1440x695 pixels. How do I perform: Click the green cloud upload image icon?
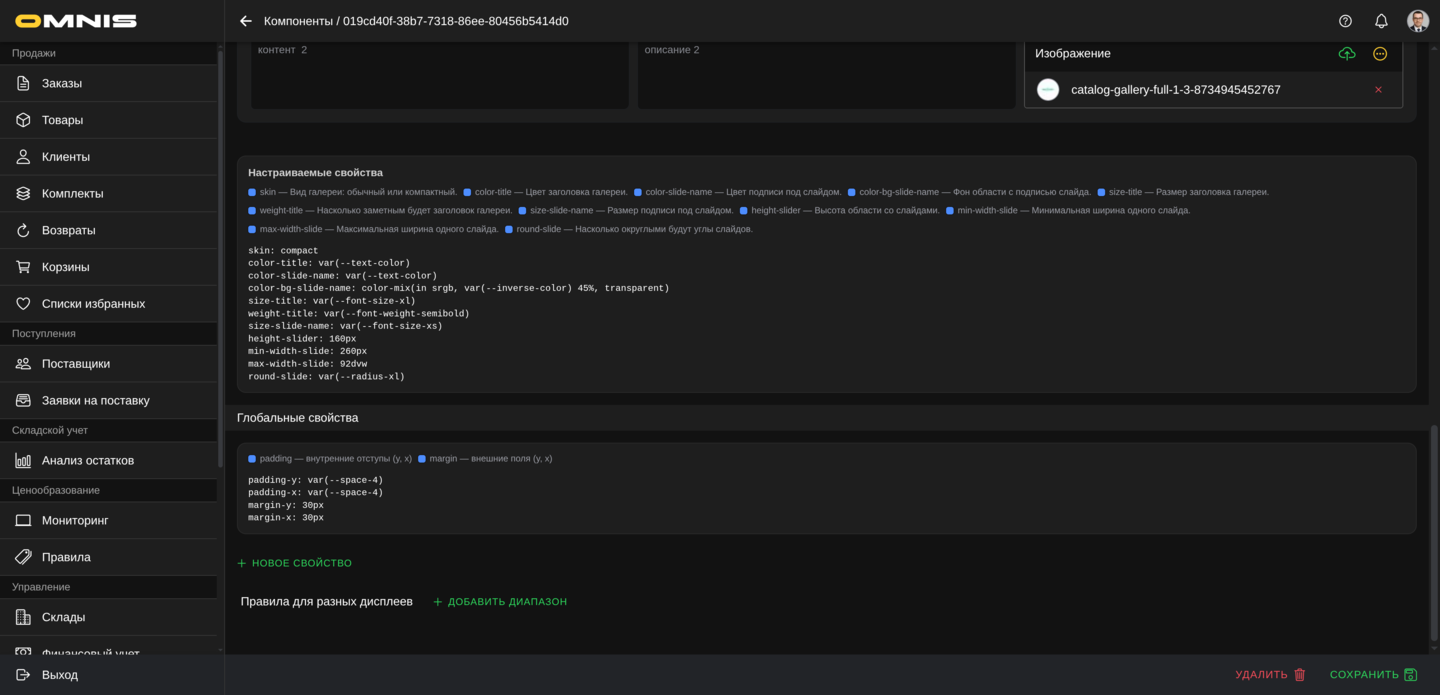click(x=1347, y=54)
